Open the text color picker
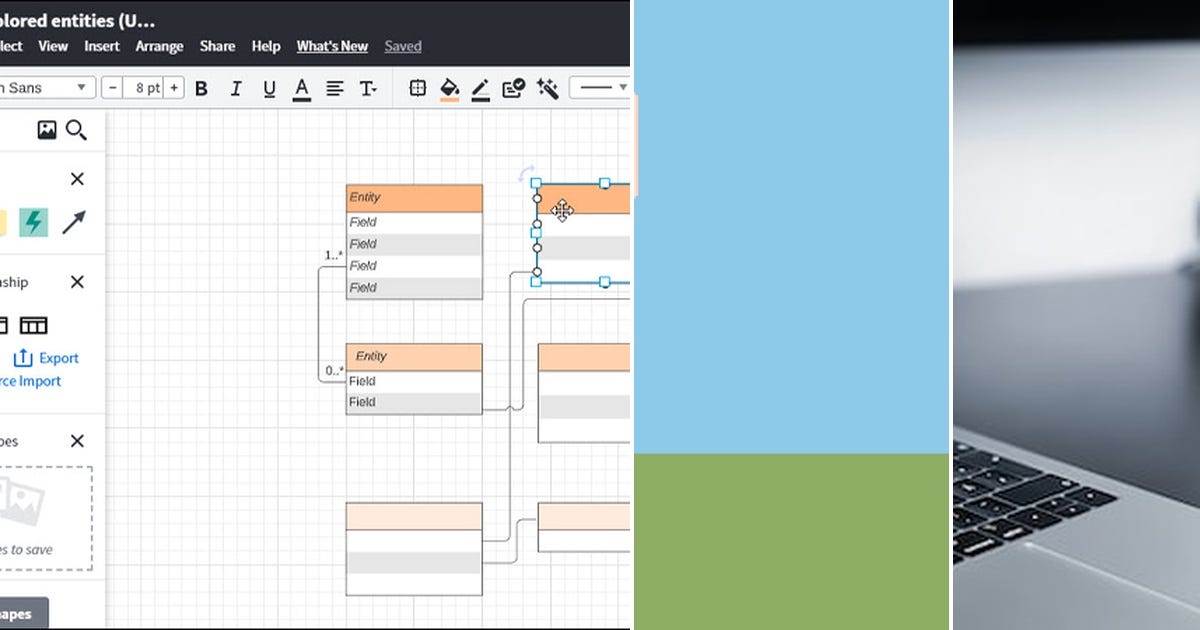 [302, 89]
